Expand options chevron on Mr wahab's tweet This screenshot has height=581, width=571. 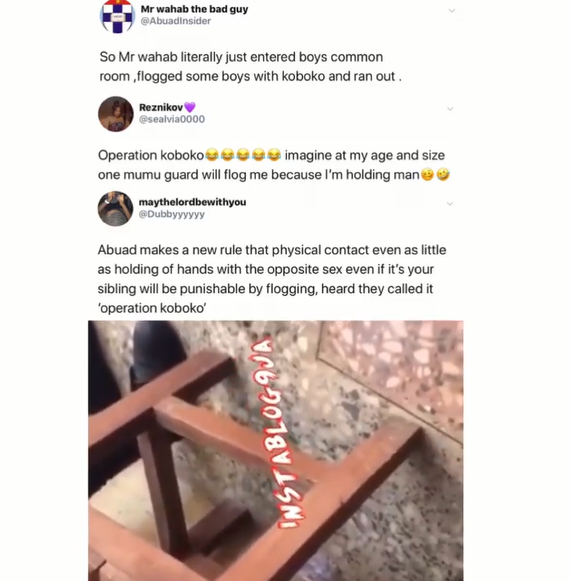(452, 11)
